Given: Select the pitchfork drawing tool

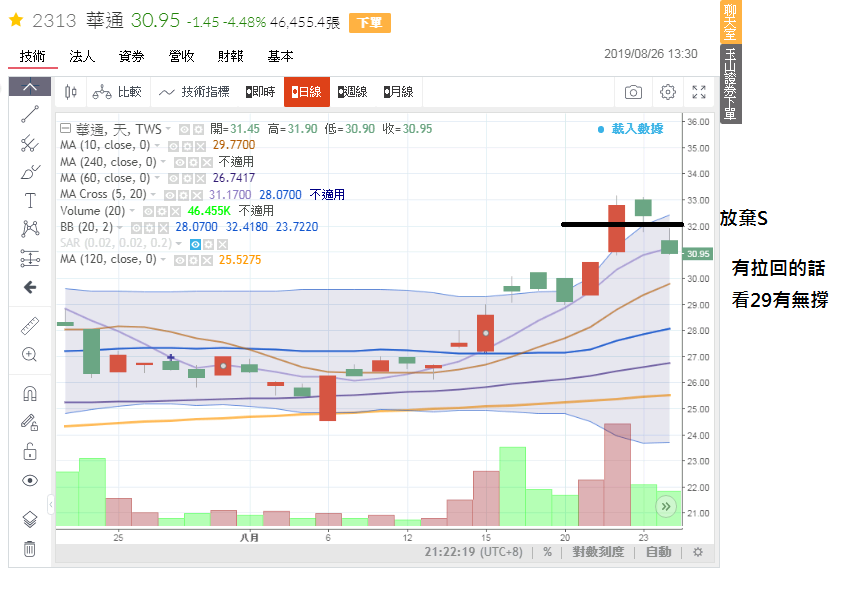Looking at the screenshot, I should [30, 144].
